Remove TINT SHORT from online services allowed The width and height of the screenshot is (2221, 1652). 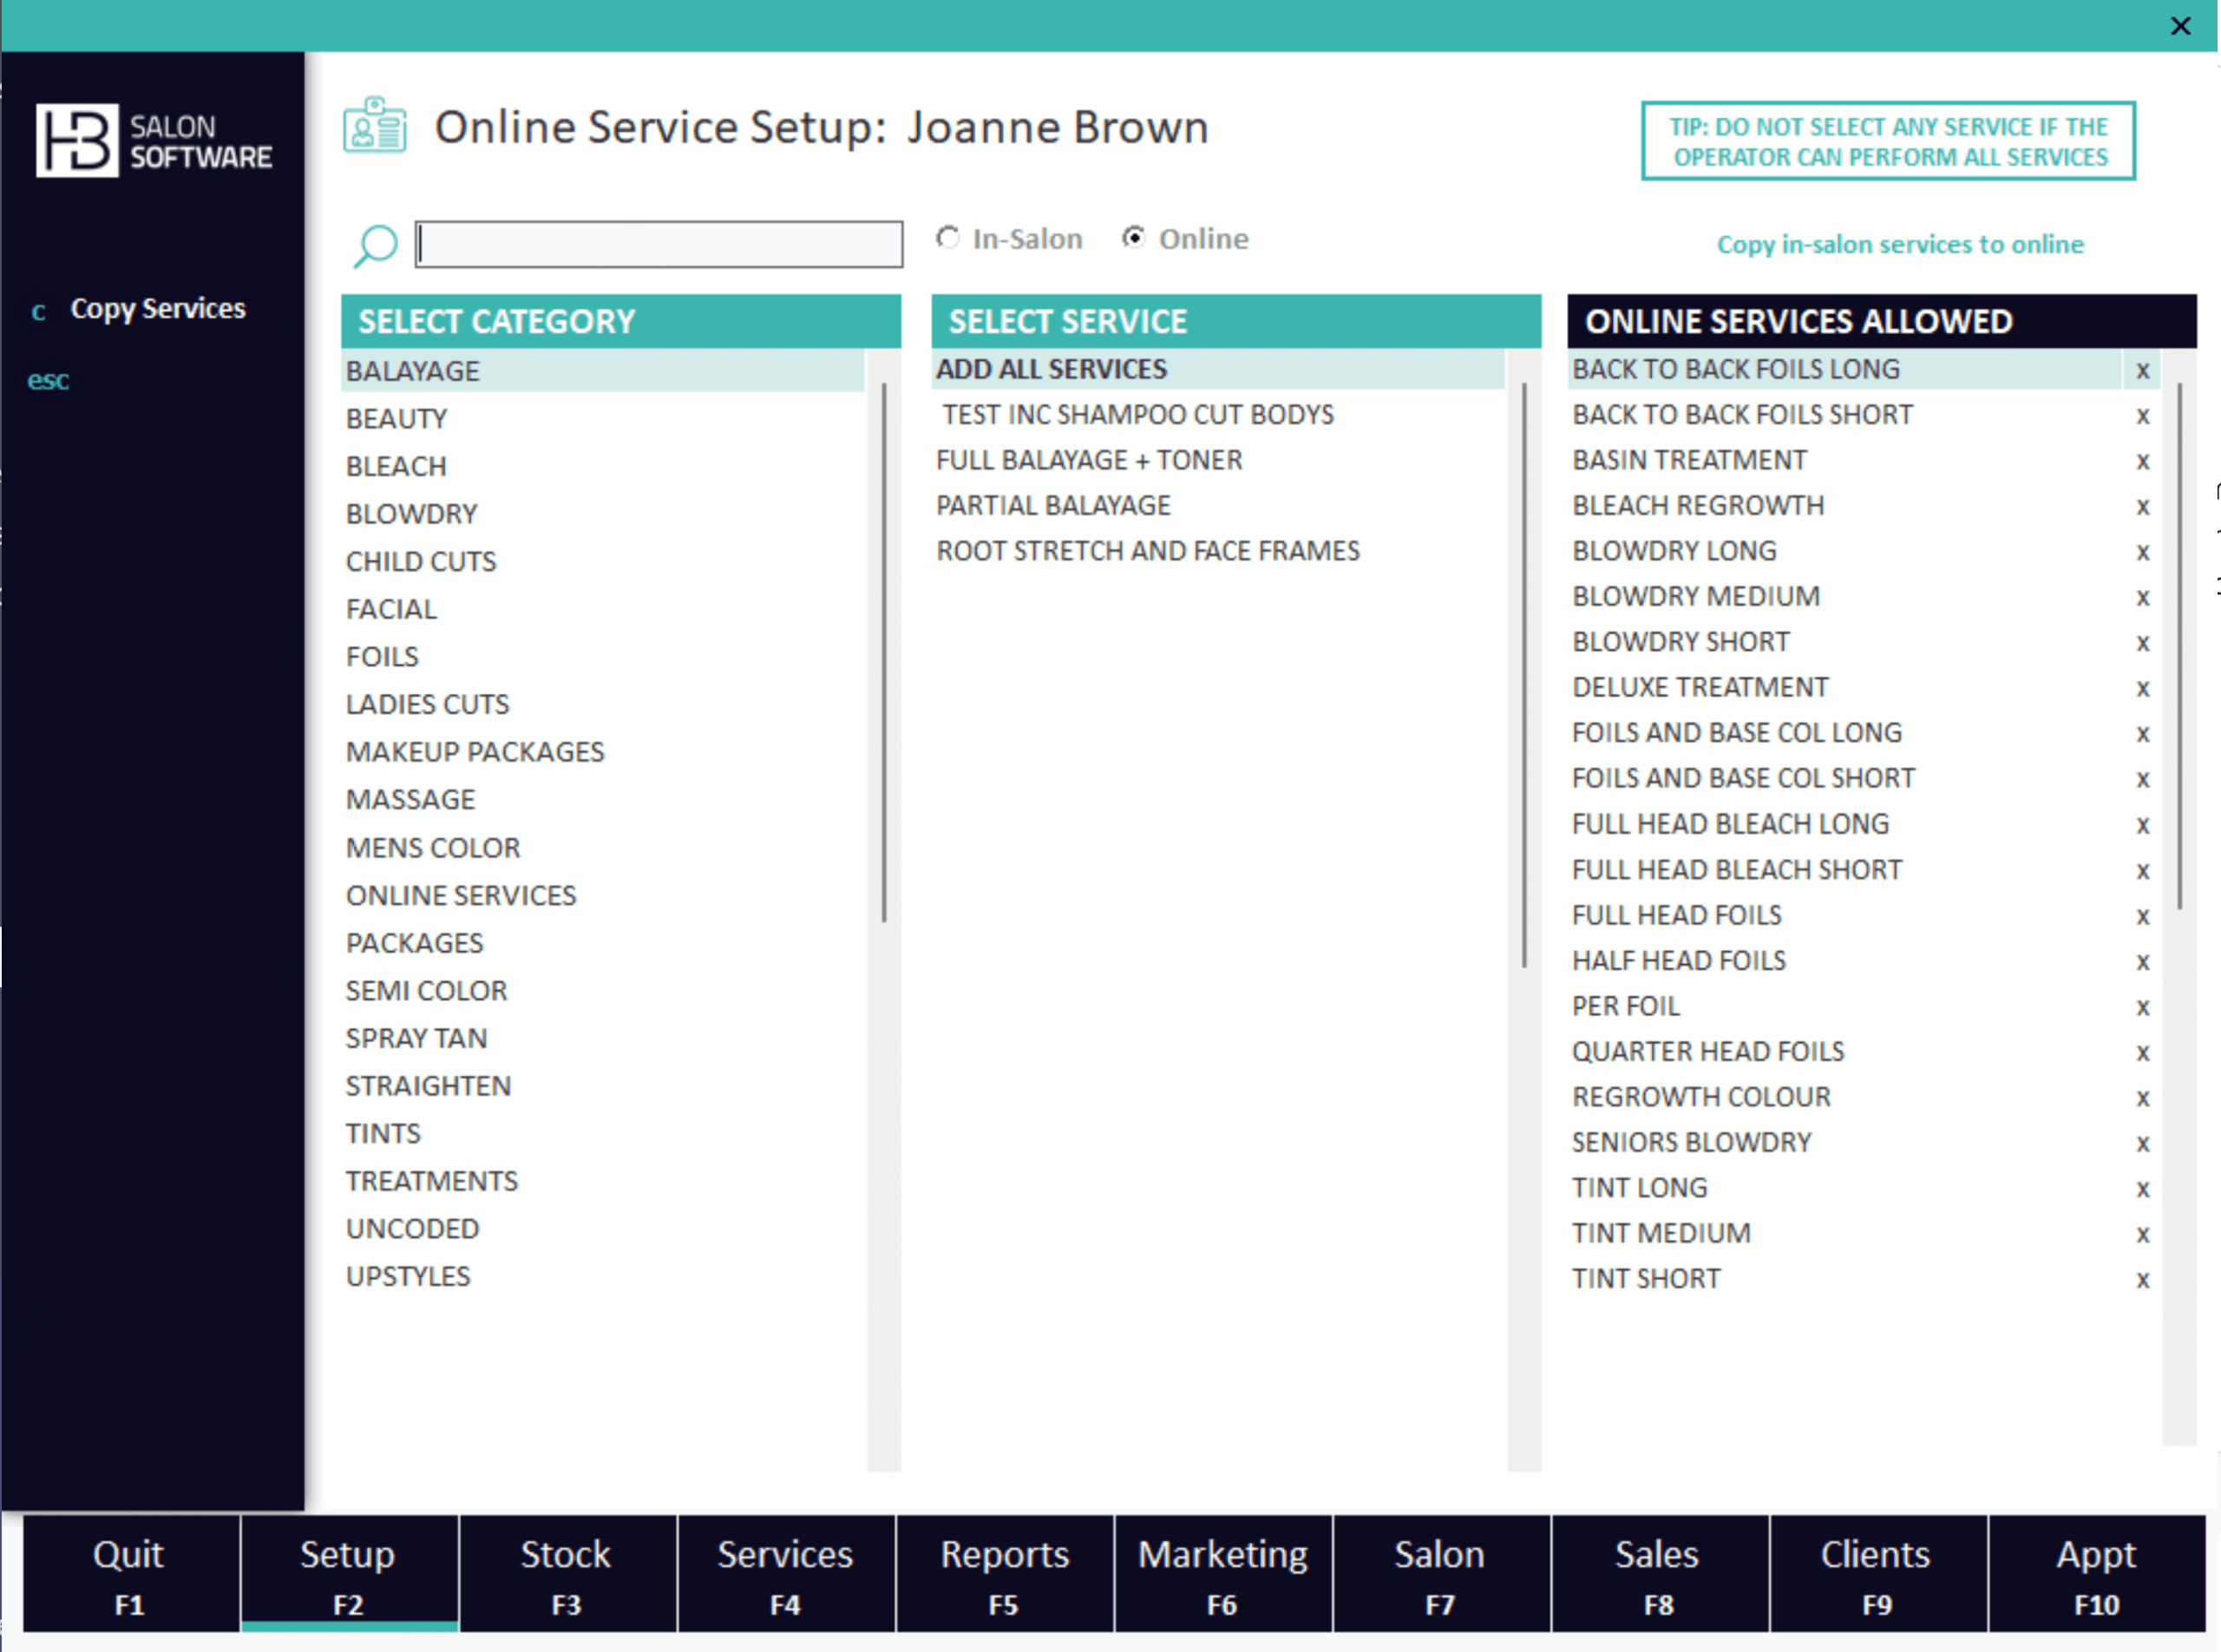point(2143,1279)
